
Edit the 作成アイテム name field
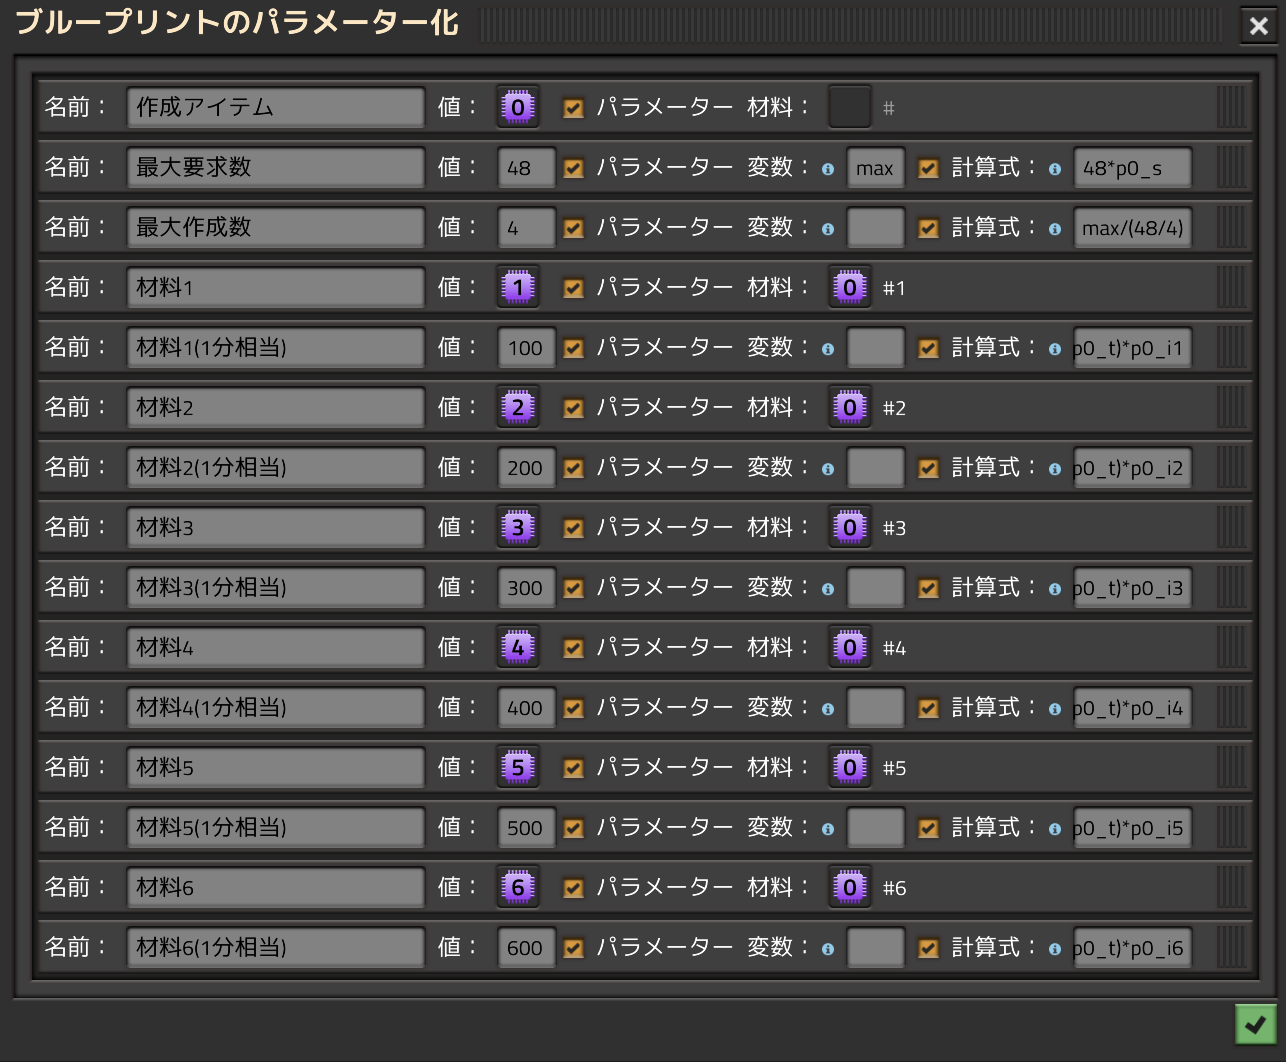click(276, 107)
